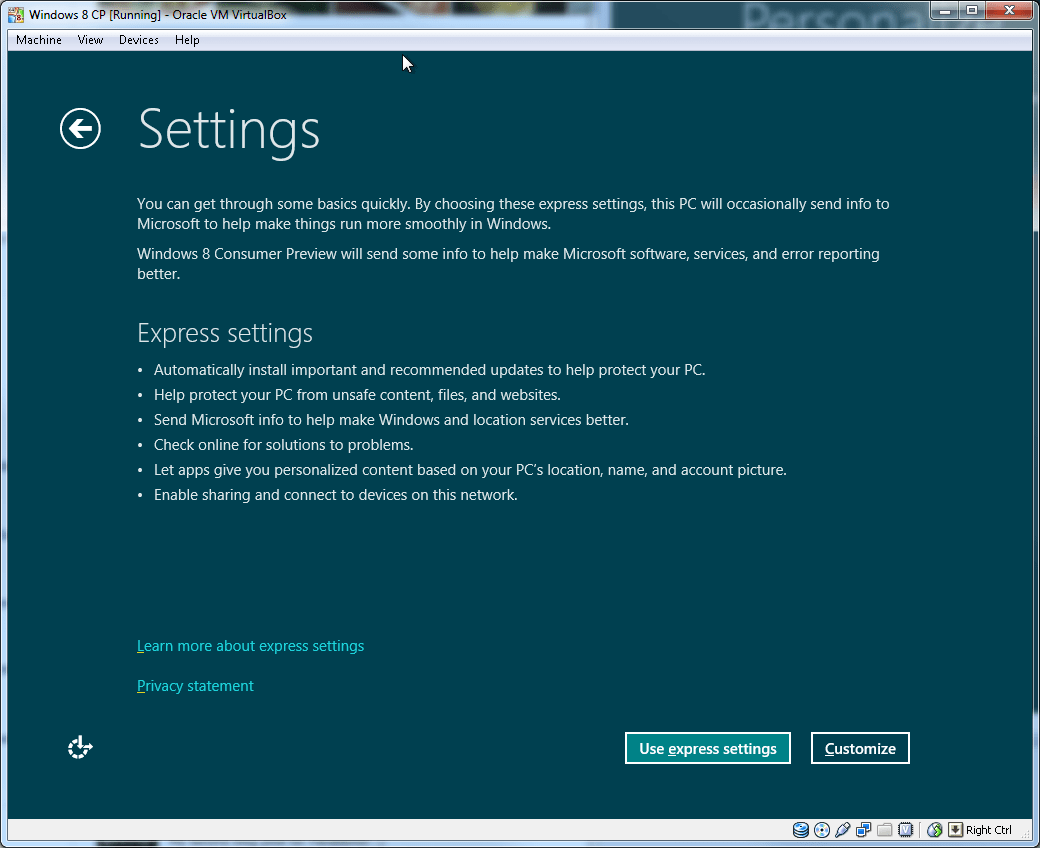Image resolution: width=1040 pixels, height=848 pixels.
Task: Click 'You can get through some basics' paragraph
Action: pos(513,214)
